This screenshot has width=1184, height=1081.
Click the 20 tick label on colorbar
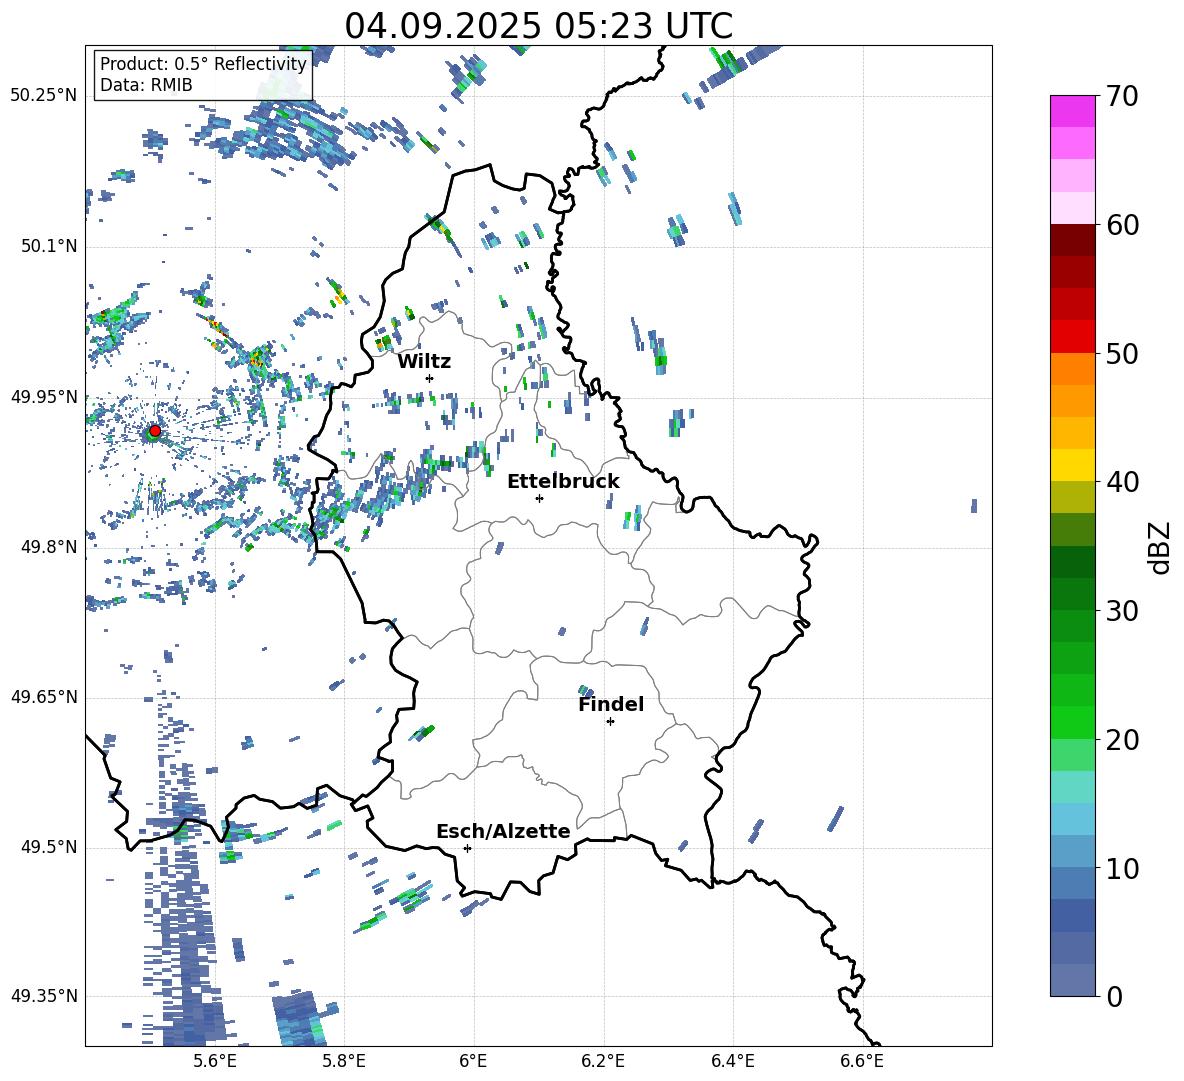tap(1121, 740)
